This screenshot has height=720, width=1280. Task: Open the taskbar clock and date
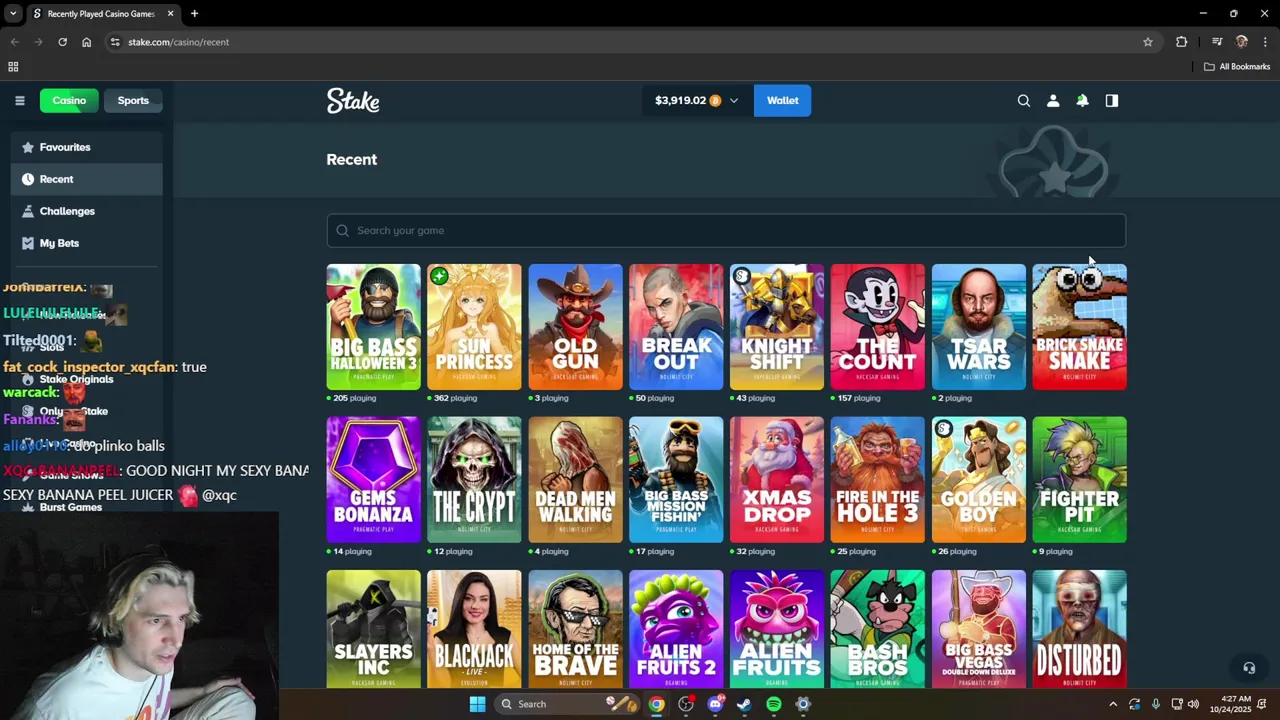[x=1236, y=704]
